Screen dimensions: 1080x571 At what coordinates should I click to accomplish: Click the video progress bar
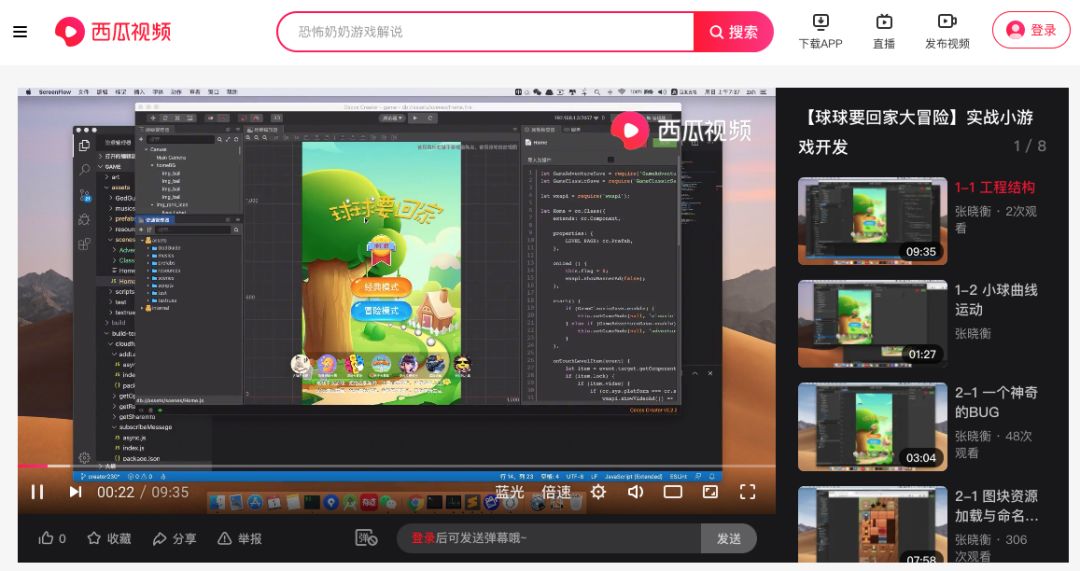coord(397,467)
